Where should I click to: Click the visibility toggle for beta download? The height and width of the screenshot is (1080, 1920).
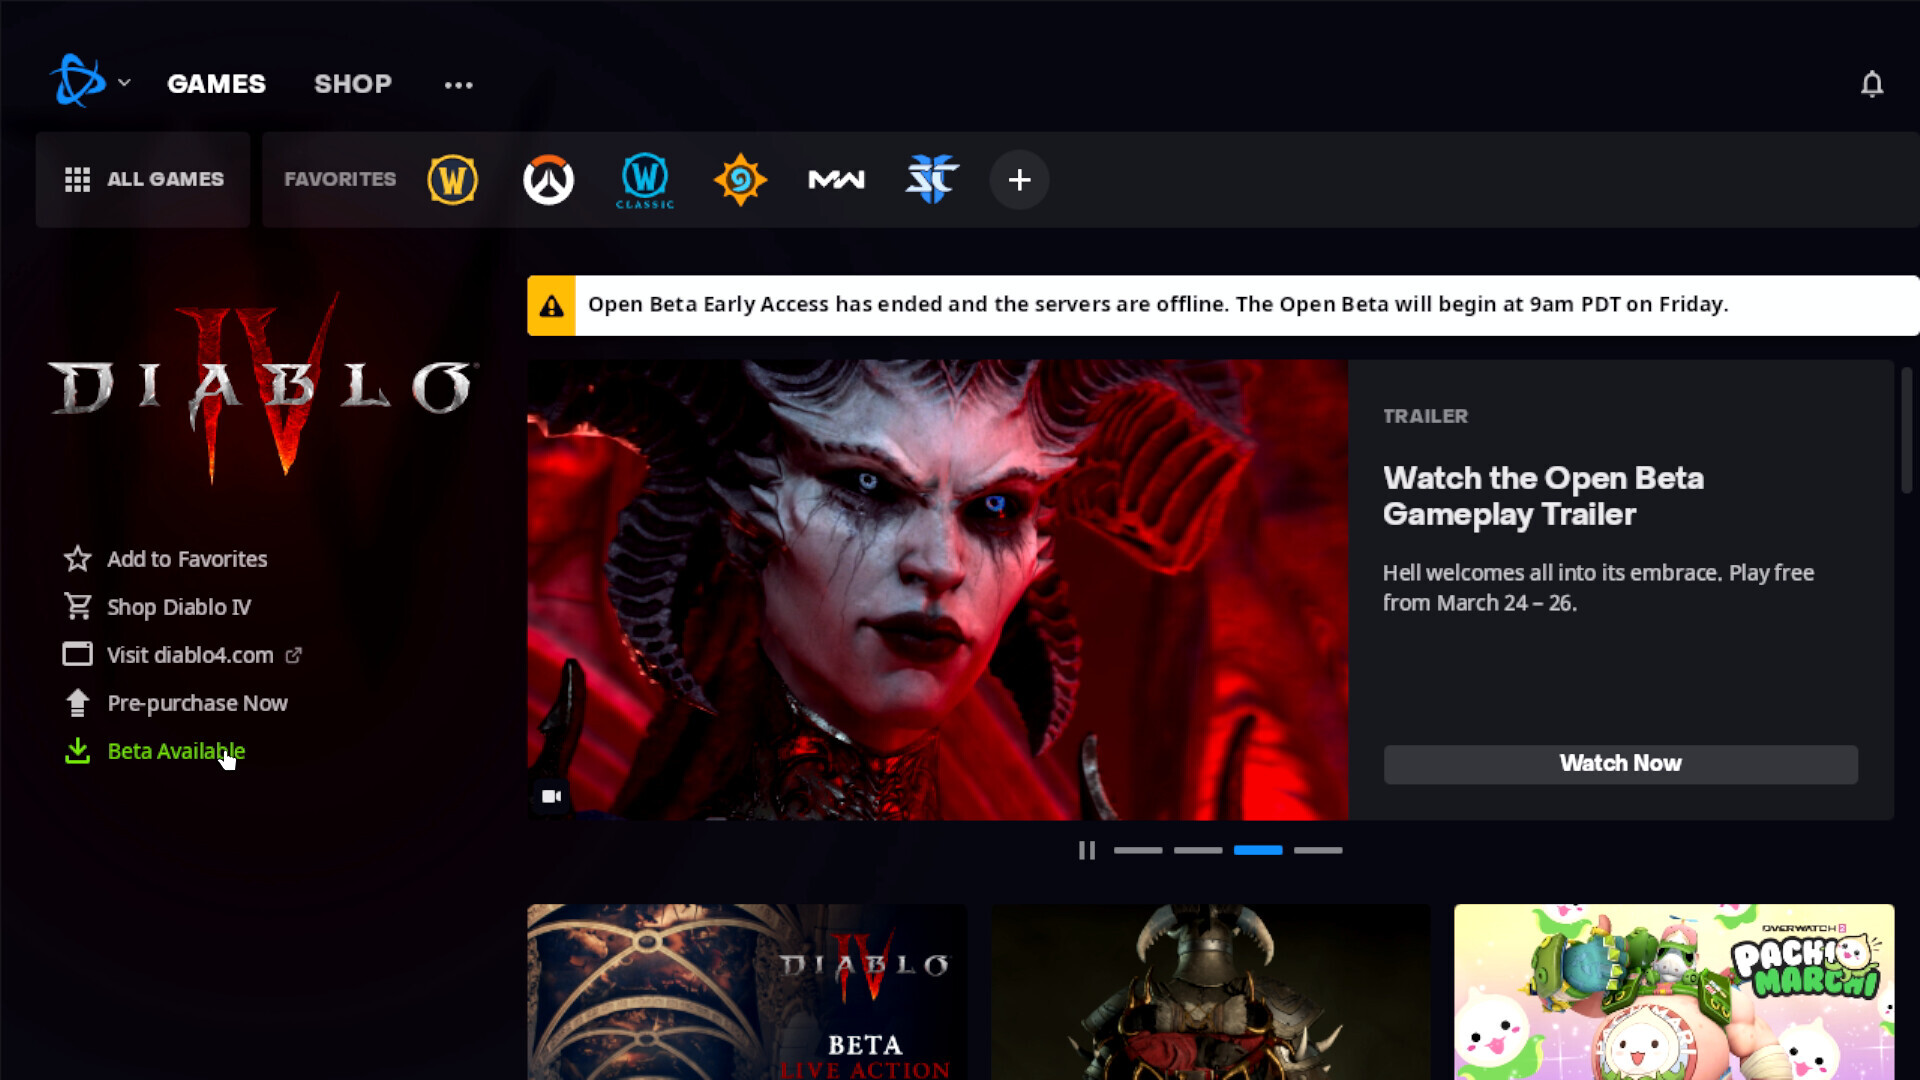click(175, 750)
